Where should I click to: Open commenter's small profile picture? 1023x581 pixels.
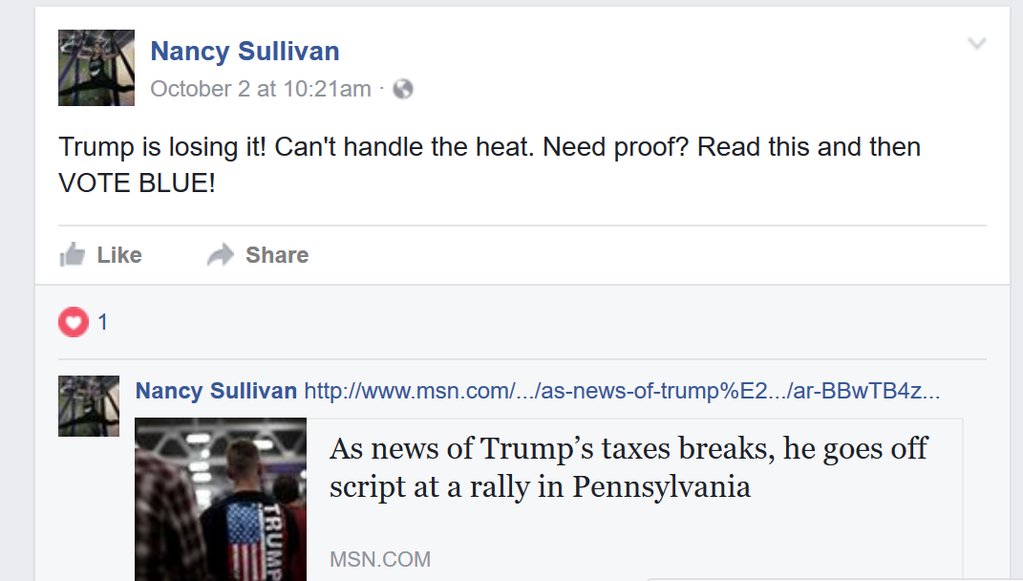[89, 406]
